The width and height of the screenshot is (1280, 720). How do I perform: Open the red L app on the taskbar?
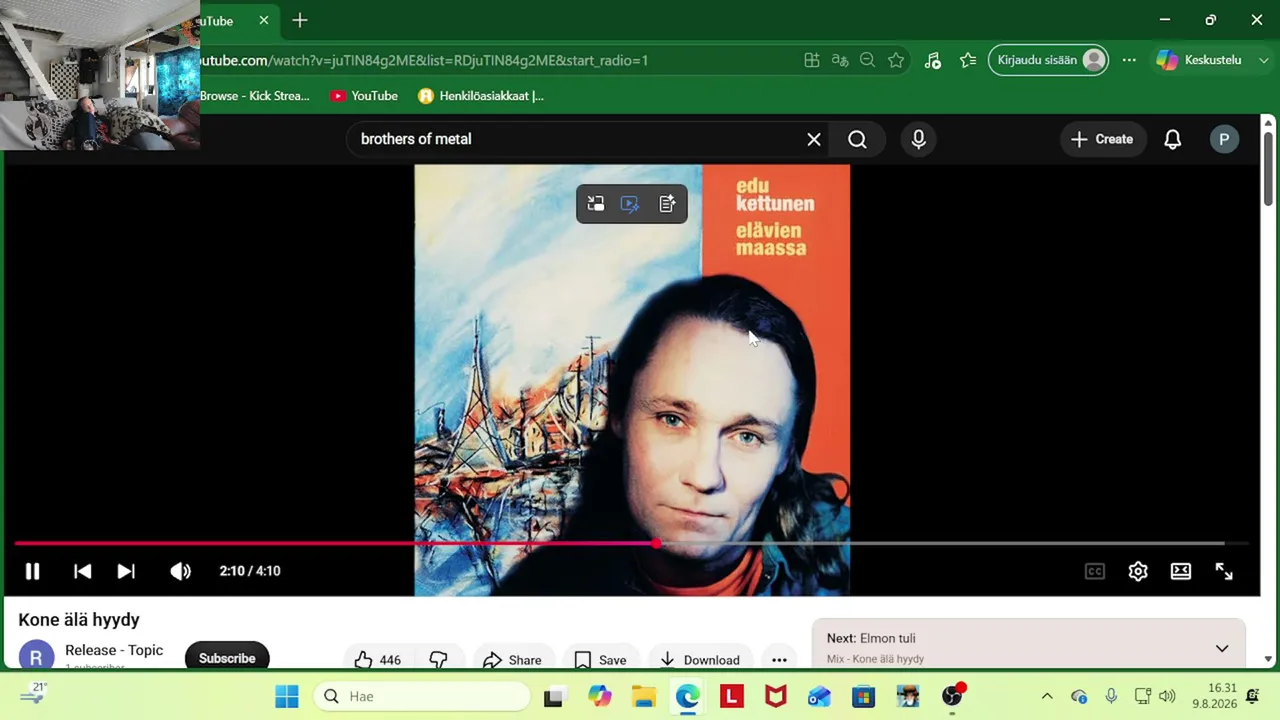point(732,696)
